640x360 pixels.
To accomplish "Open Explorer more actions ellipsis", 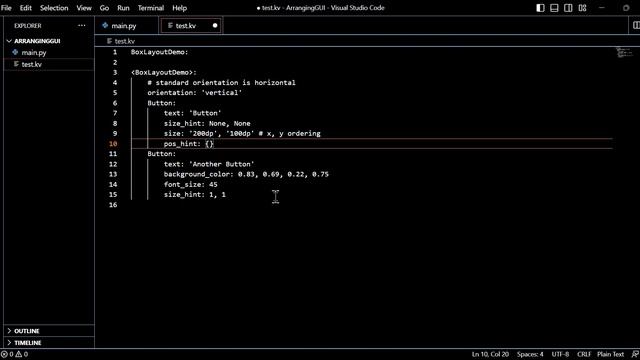I will 82,26.
